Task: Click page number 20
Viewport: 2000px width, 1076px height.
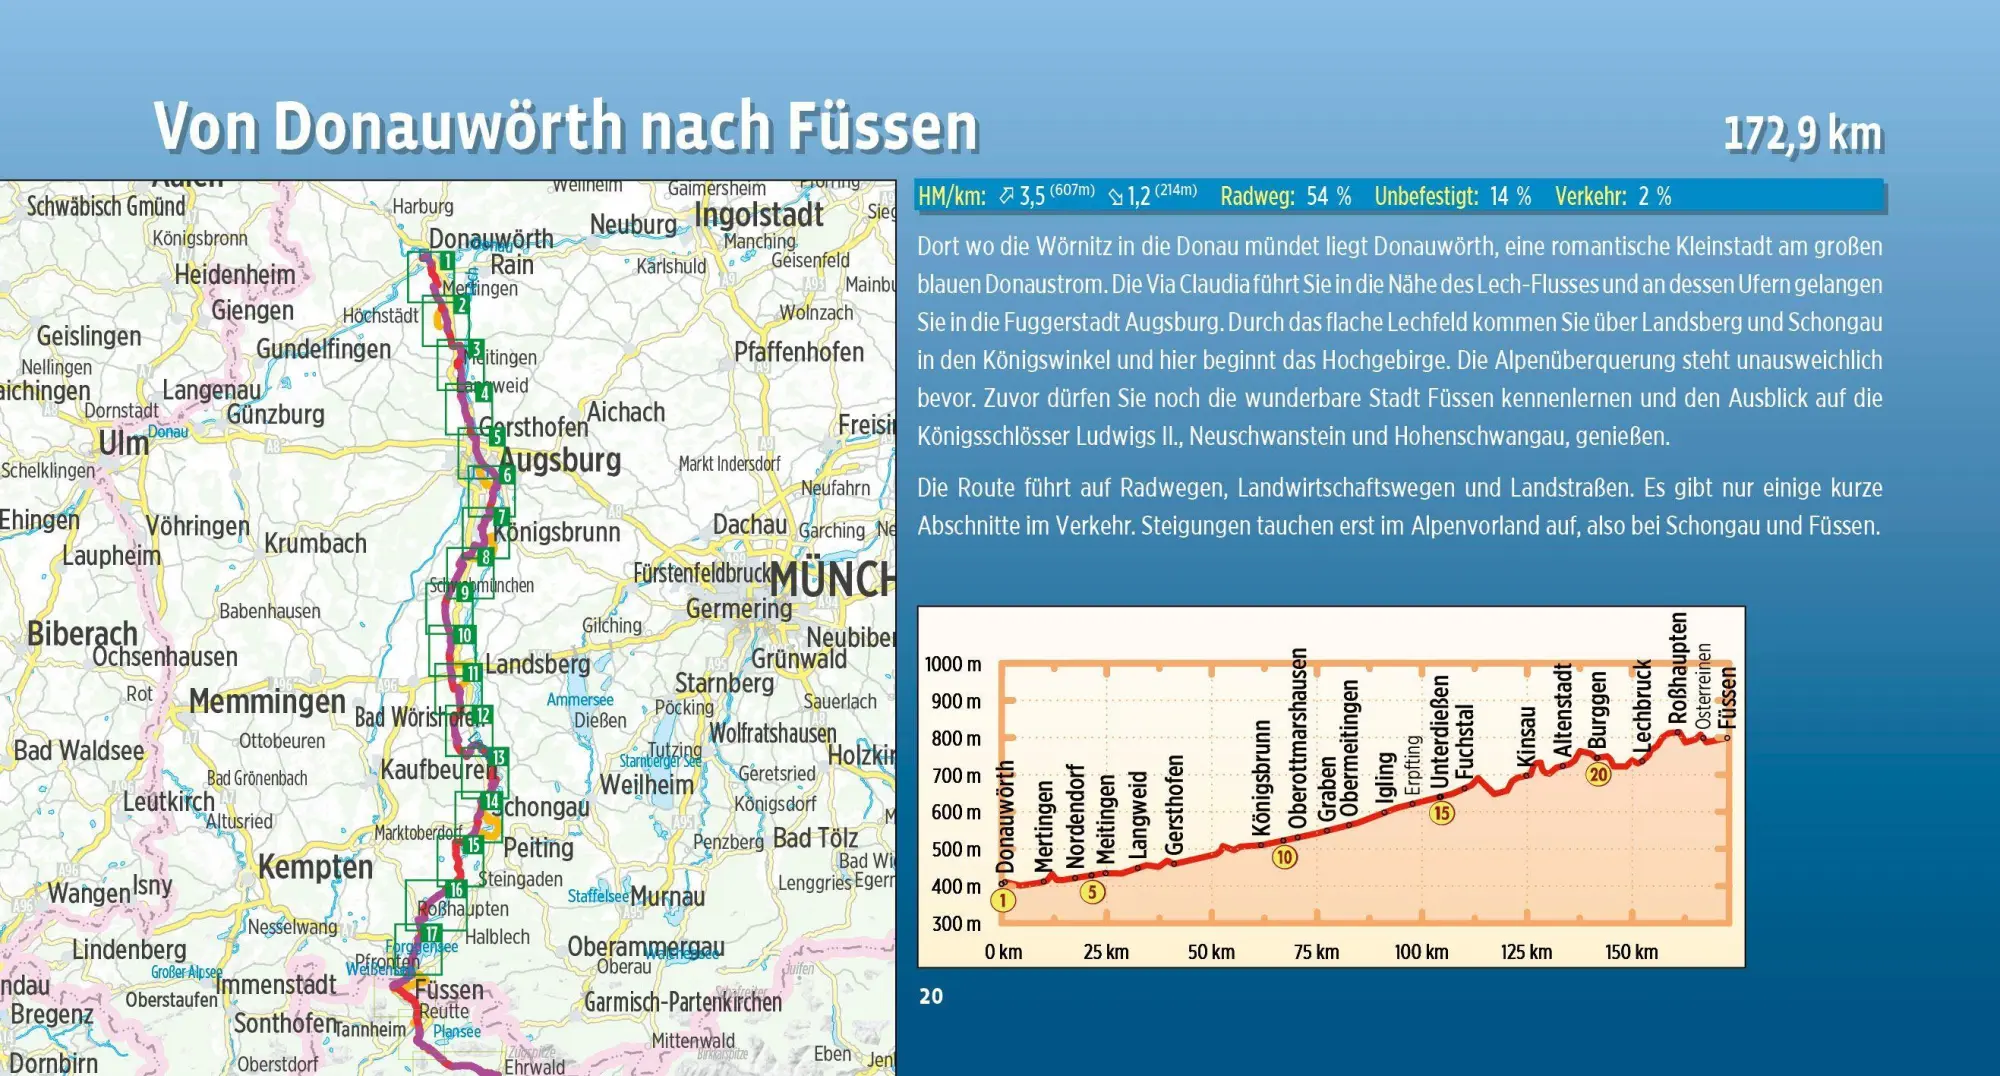Action: (931, 996)
